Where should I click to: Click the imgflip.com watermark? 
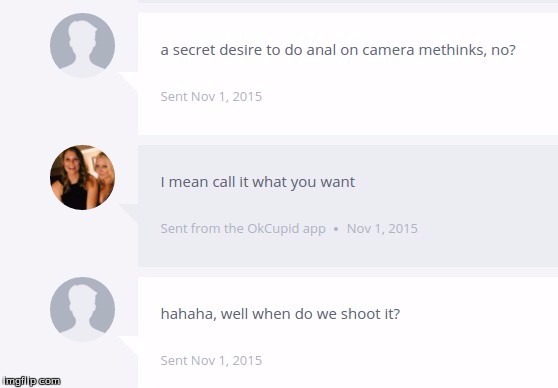pyautogui.click(x=31, y=381)
